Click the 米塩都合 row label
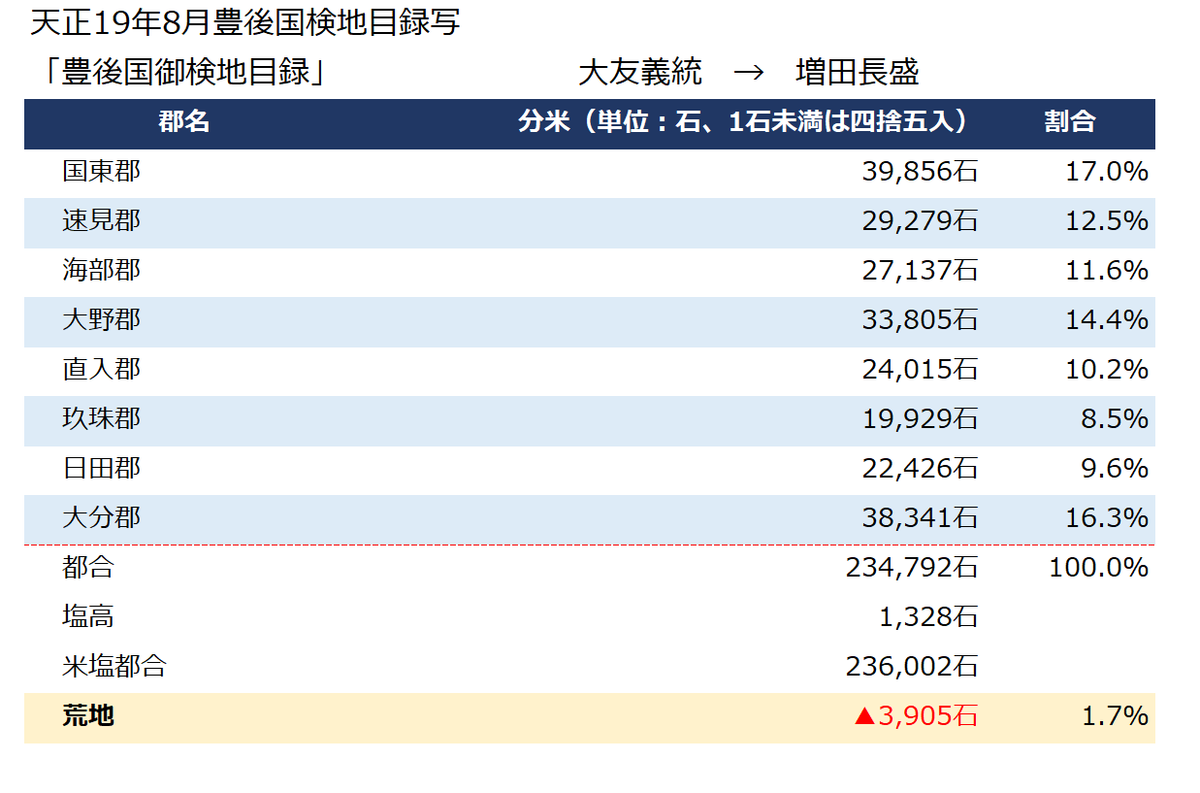This screenshot has width=1200, height=793. [x=114, y=667]
